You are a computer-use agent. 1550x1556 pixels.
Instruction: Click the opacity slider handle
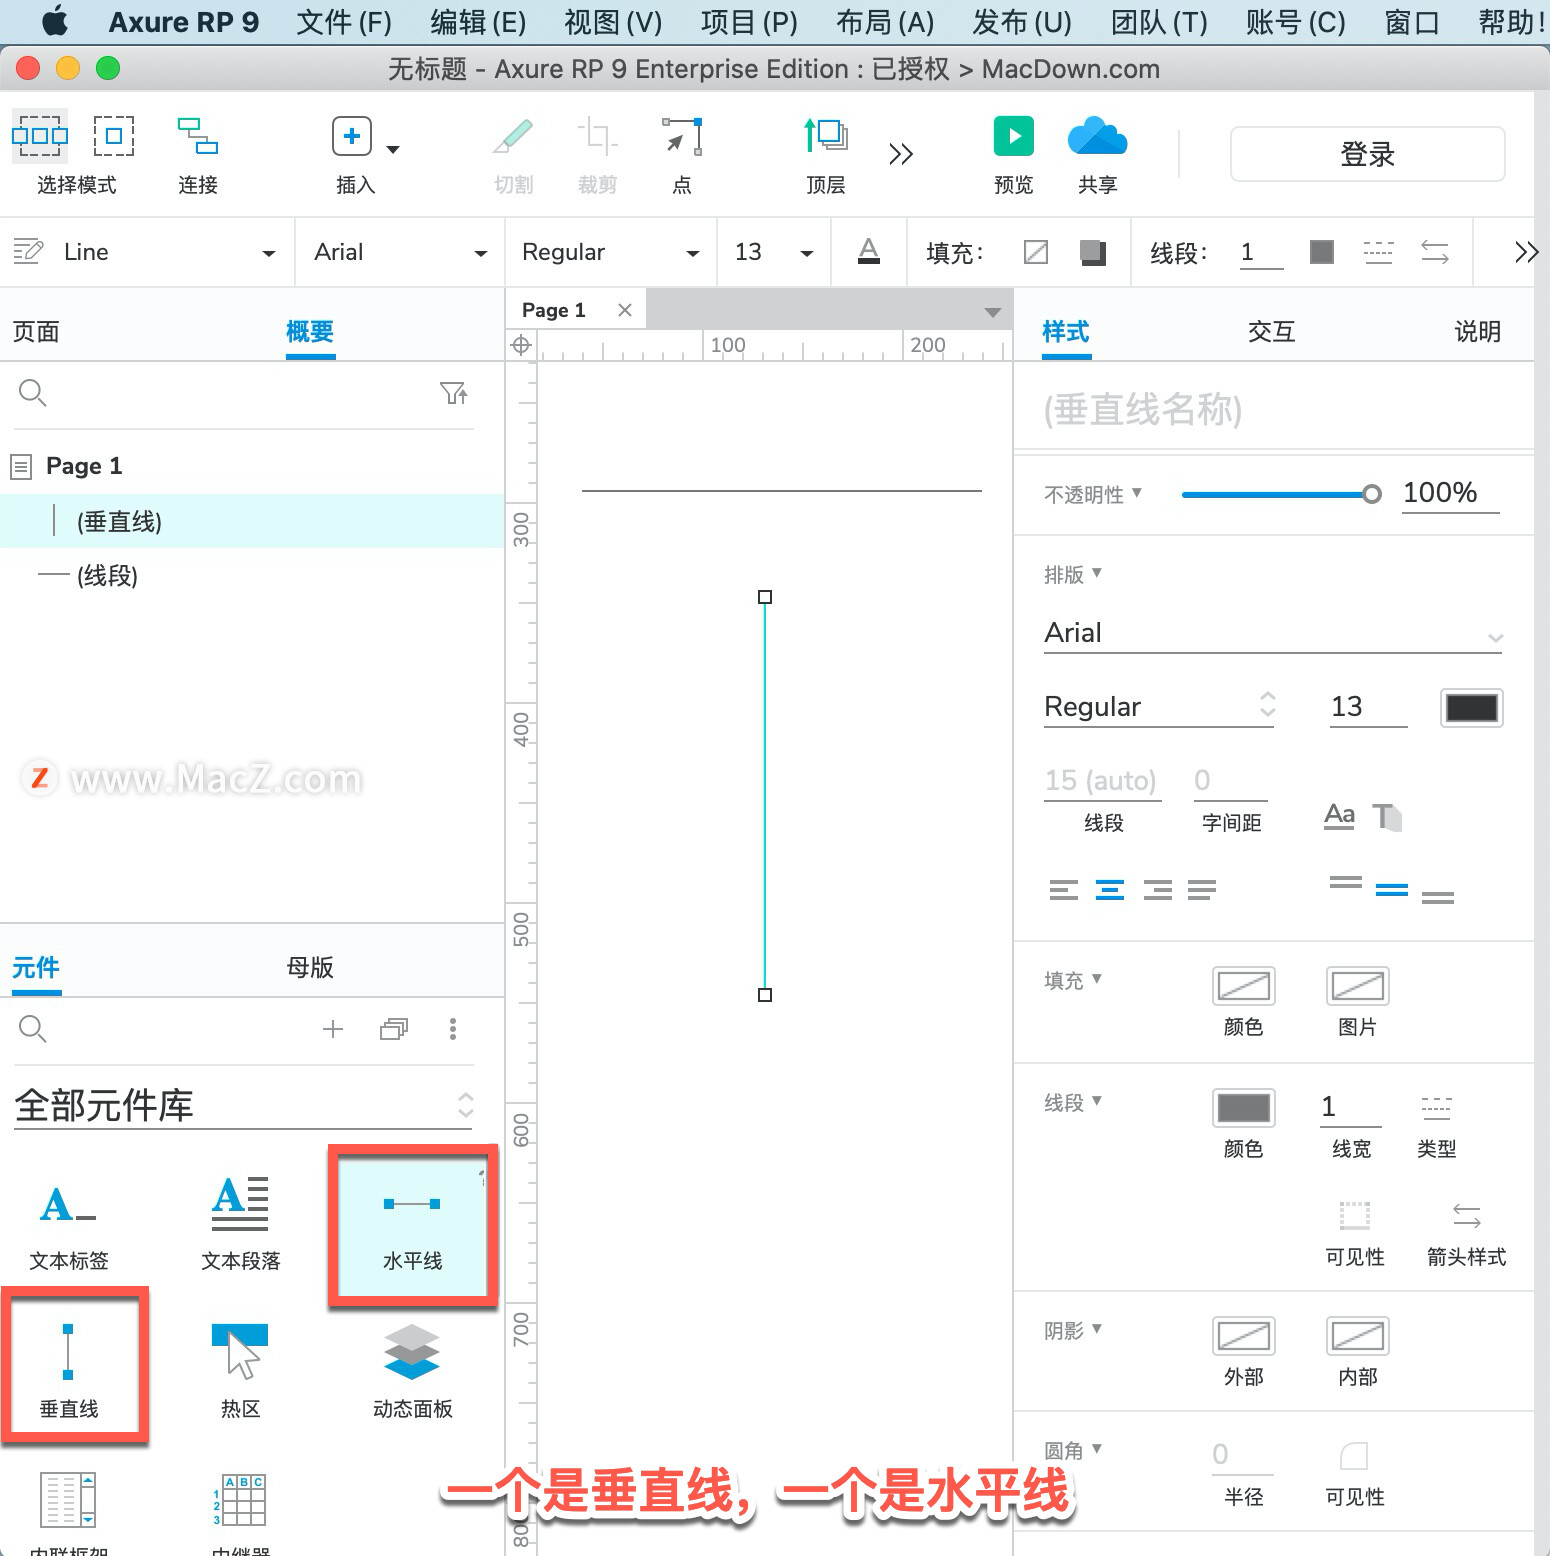pyautogui.click(x=1372, y=494)
